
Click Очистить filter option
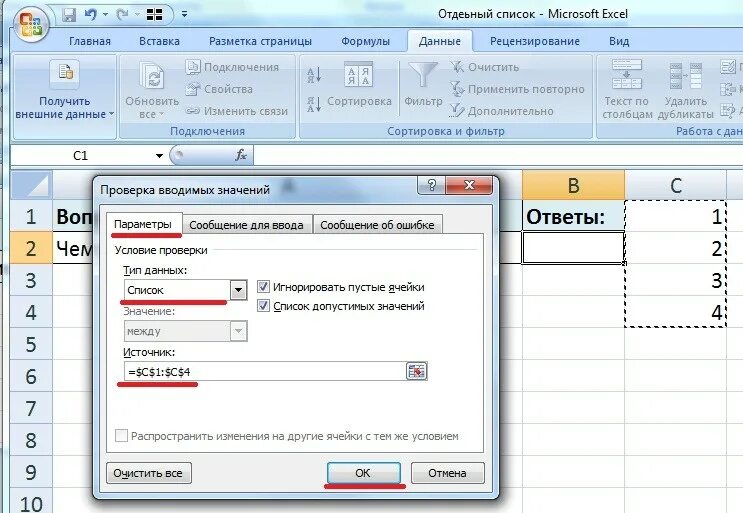tap(484, 67)
